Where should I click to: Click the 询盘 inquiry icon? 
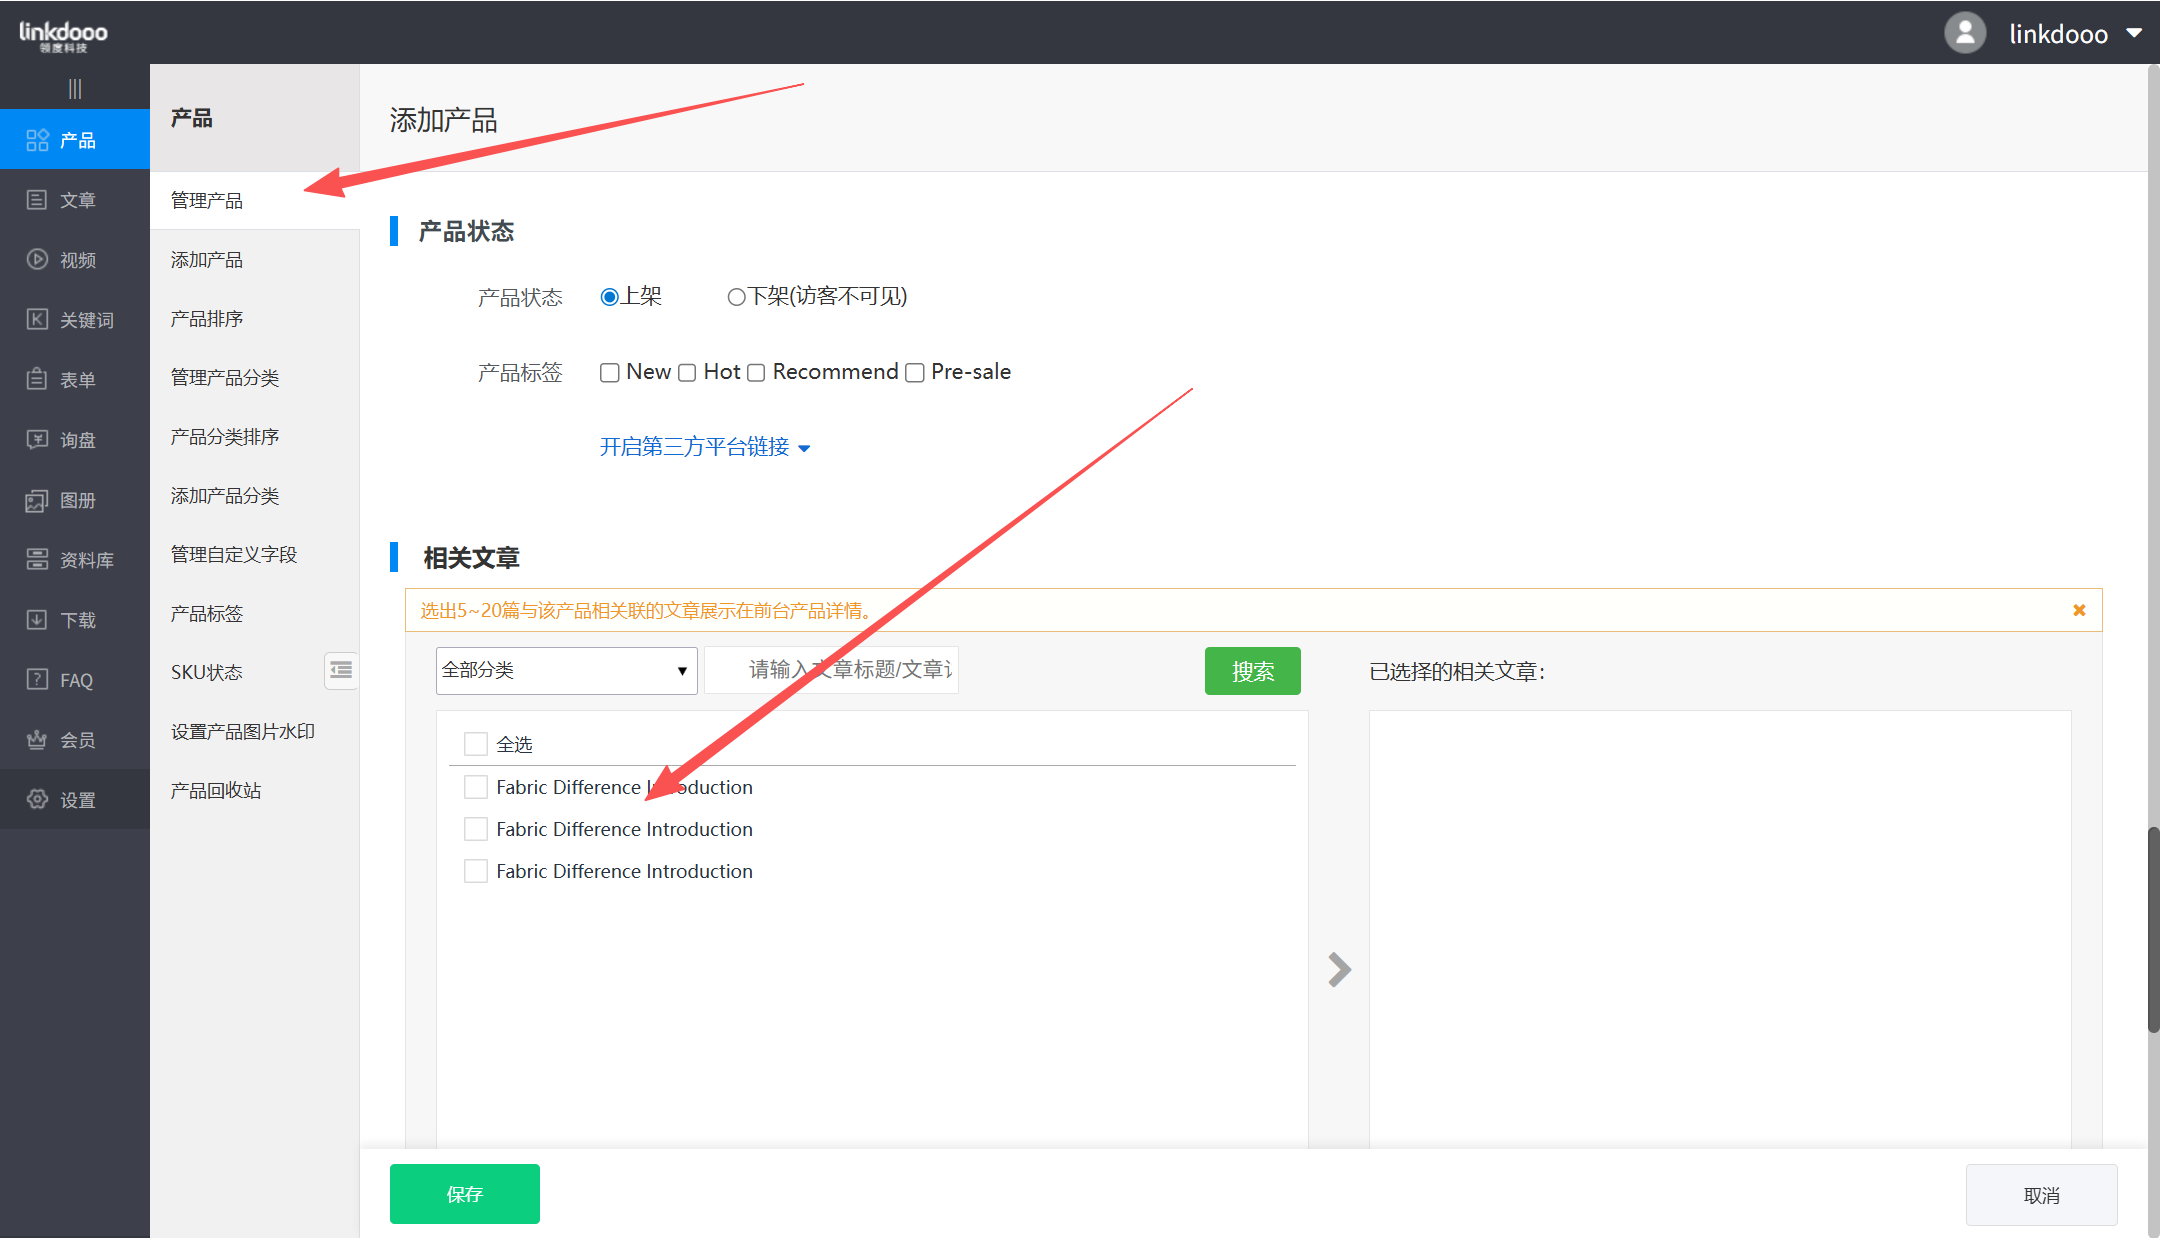pyautogui.click(x=37, y=440)
